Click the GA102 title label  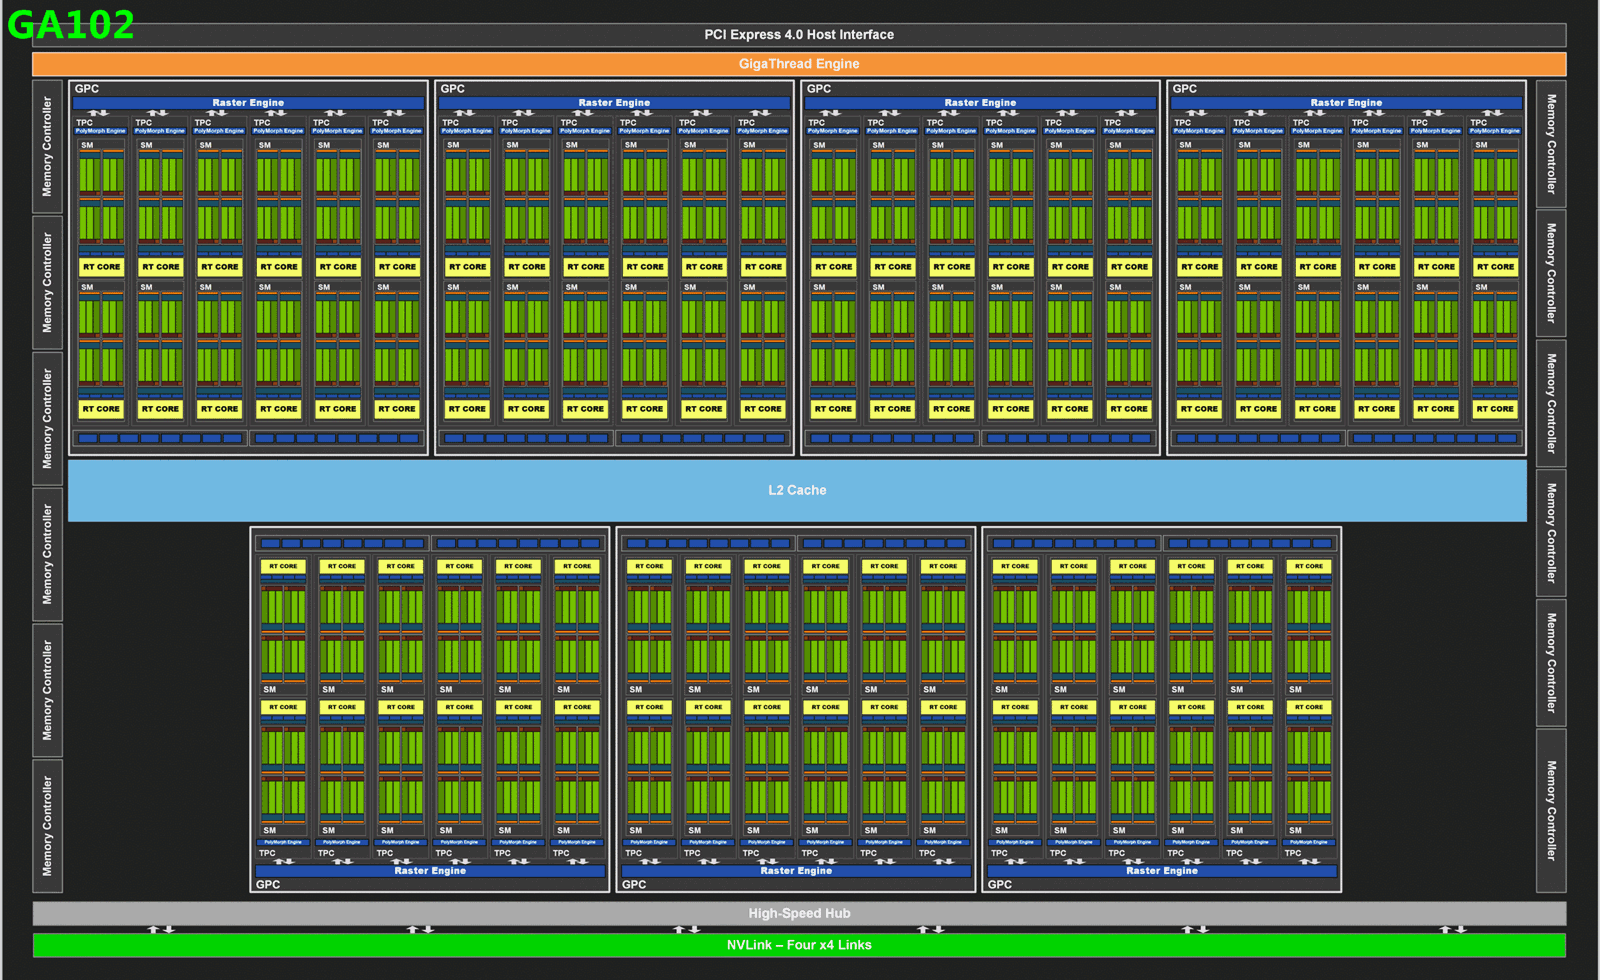point(70,25)
